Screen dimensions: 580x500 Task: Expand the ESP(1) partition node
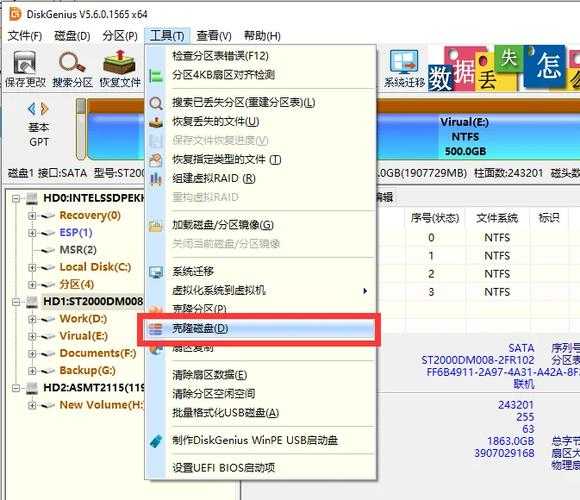tap(32, 233)
